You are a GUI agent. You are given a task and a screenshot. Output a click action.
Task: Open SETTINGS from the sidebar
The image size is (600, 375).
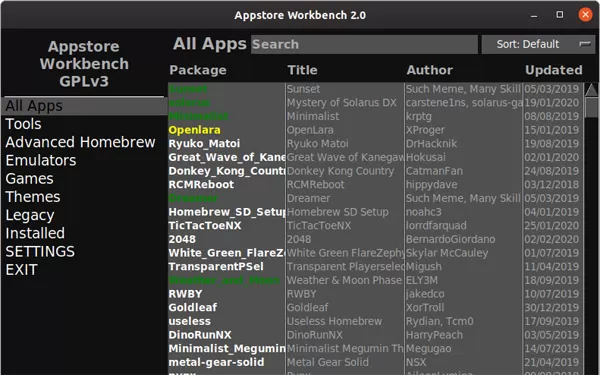pyautogui.click(x=40, y=252)
